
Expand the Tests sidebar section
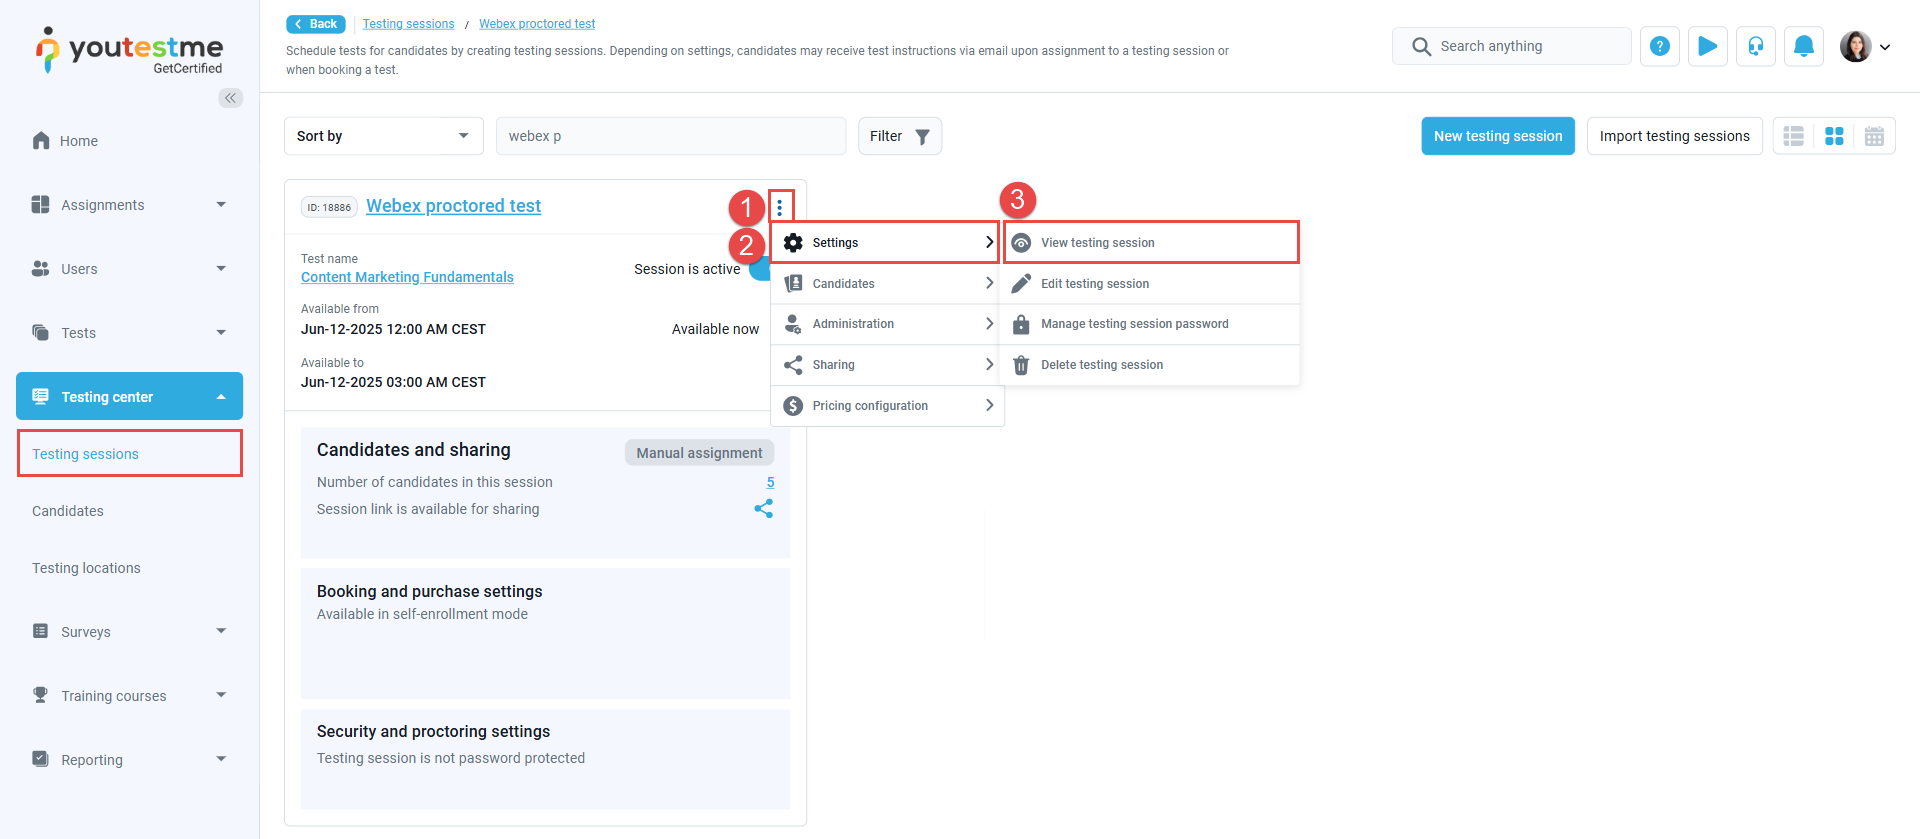coord(221,333)
